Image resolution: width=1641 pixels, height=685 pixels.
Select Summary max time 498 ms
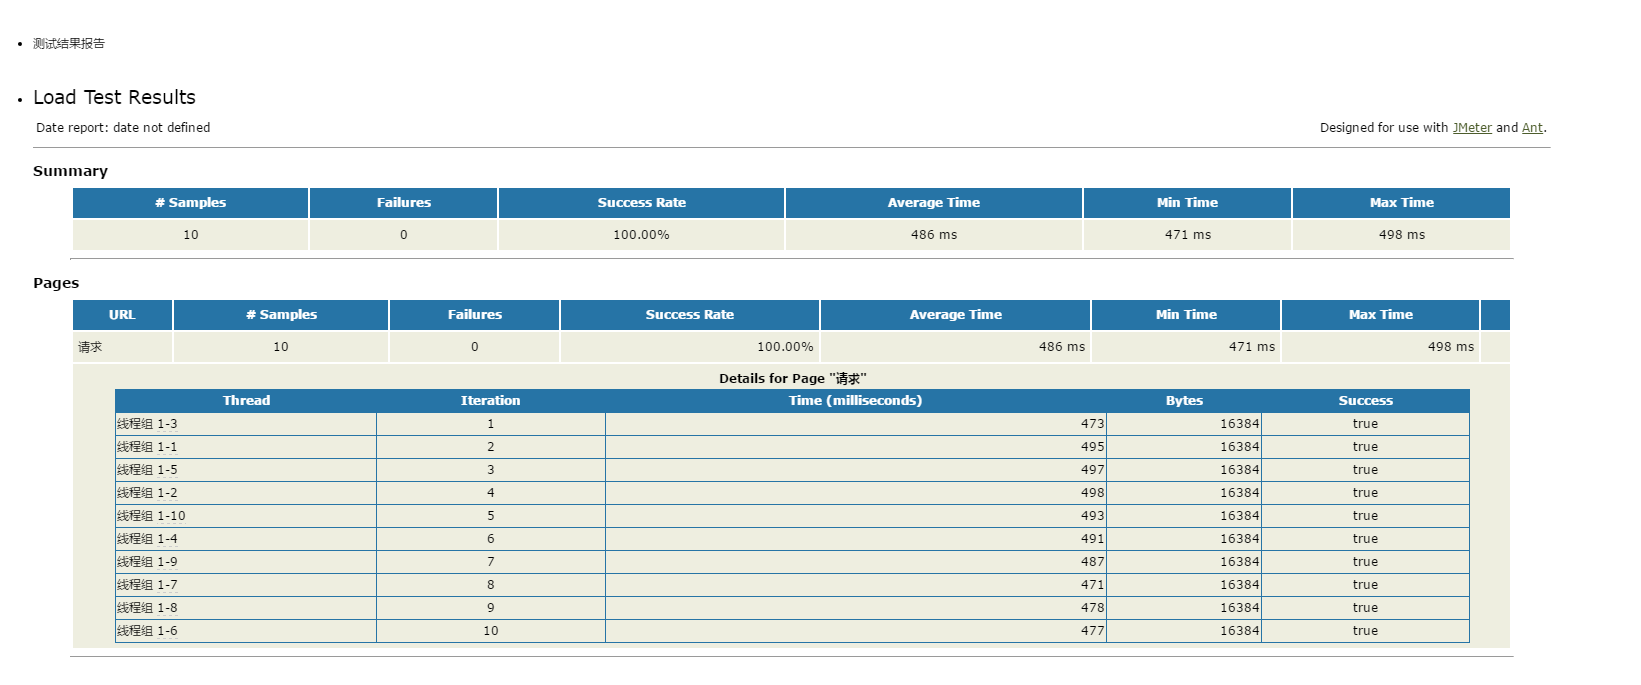click(x=1402, y=235)
